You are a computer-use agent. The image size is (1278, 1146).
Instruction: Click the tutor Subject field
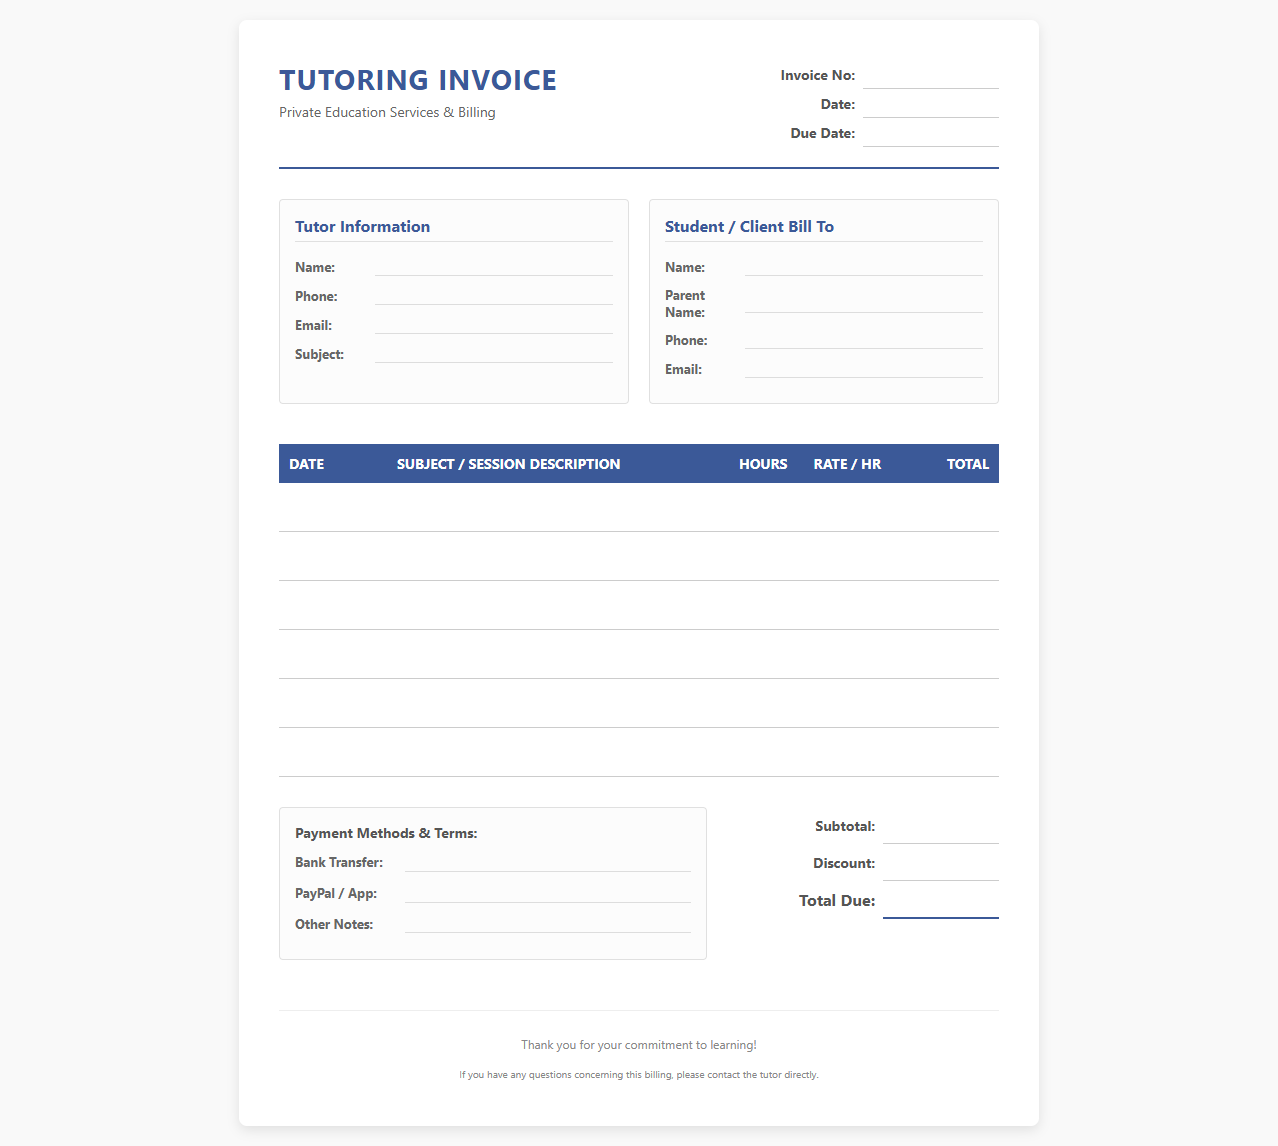[x=494, y=354]
